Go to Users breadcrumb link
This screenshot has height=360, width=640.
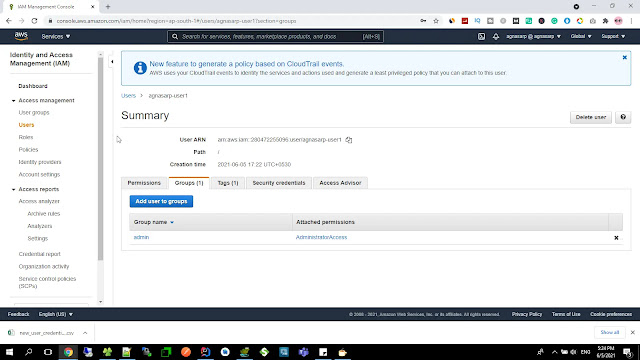coord(128,96)
